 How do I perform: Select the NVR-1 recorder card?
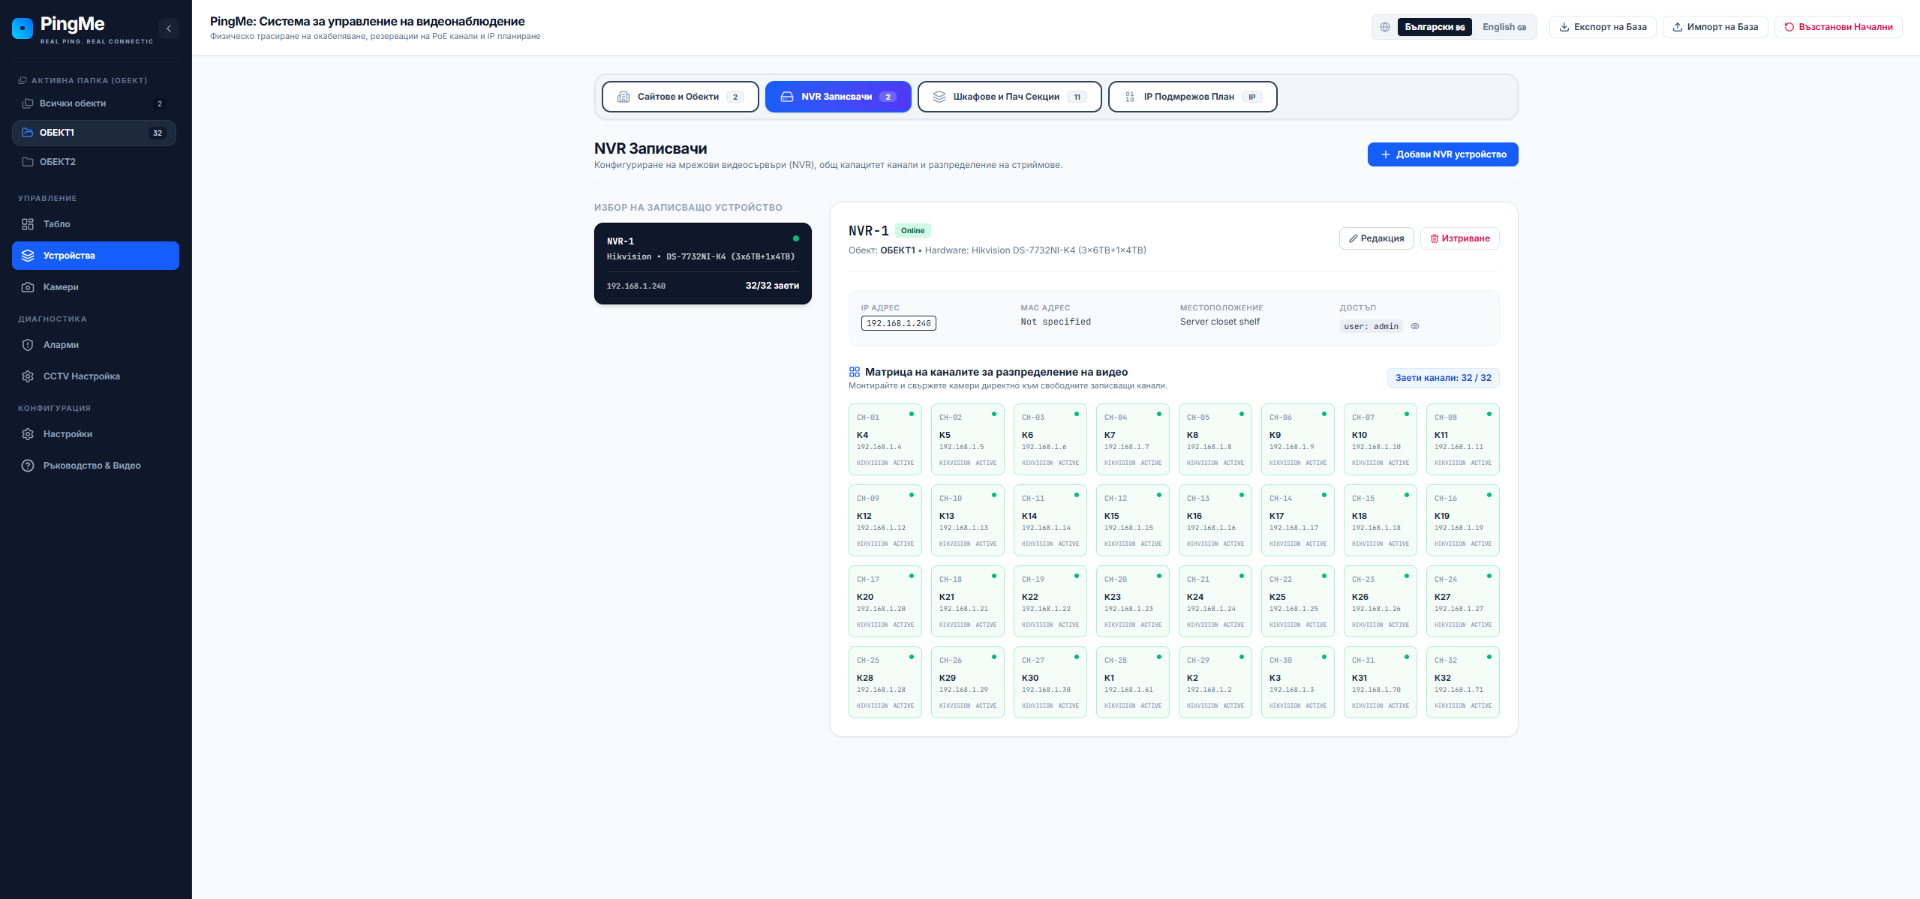pyautogui.click(x=703, y=263)
